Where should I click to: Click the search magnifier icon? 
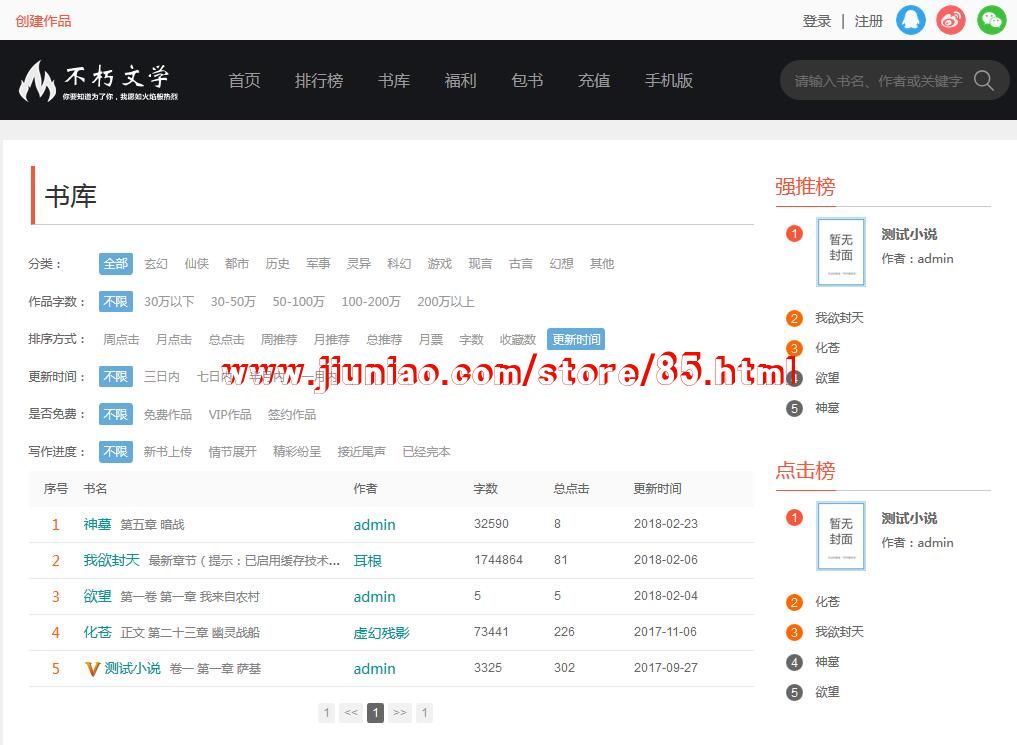(984, 81)
